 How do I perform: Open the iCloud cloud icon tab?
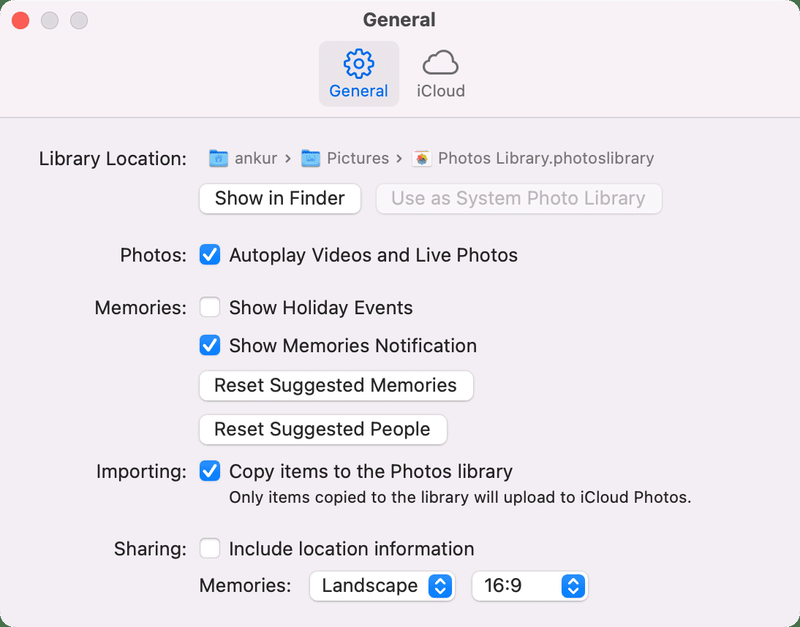point(440,63)
